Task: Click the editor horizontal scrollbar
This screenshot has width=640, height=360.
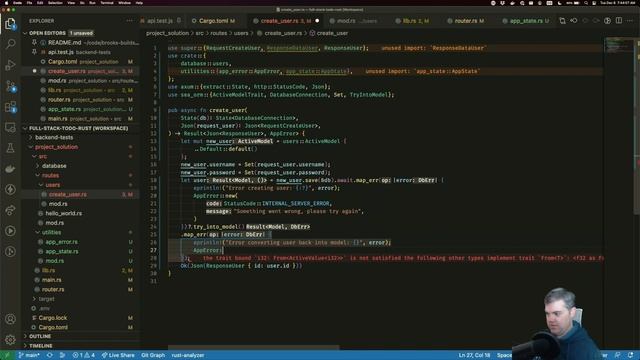Action: pyautogui.click(x=253, y=348)
